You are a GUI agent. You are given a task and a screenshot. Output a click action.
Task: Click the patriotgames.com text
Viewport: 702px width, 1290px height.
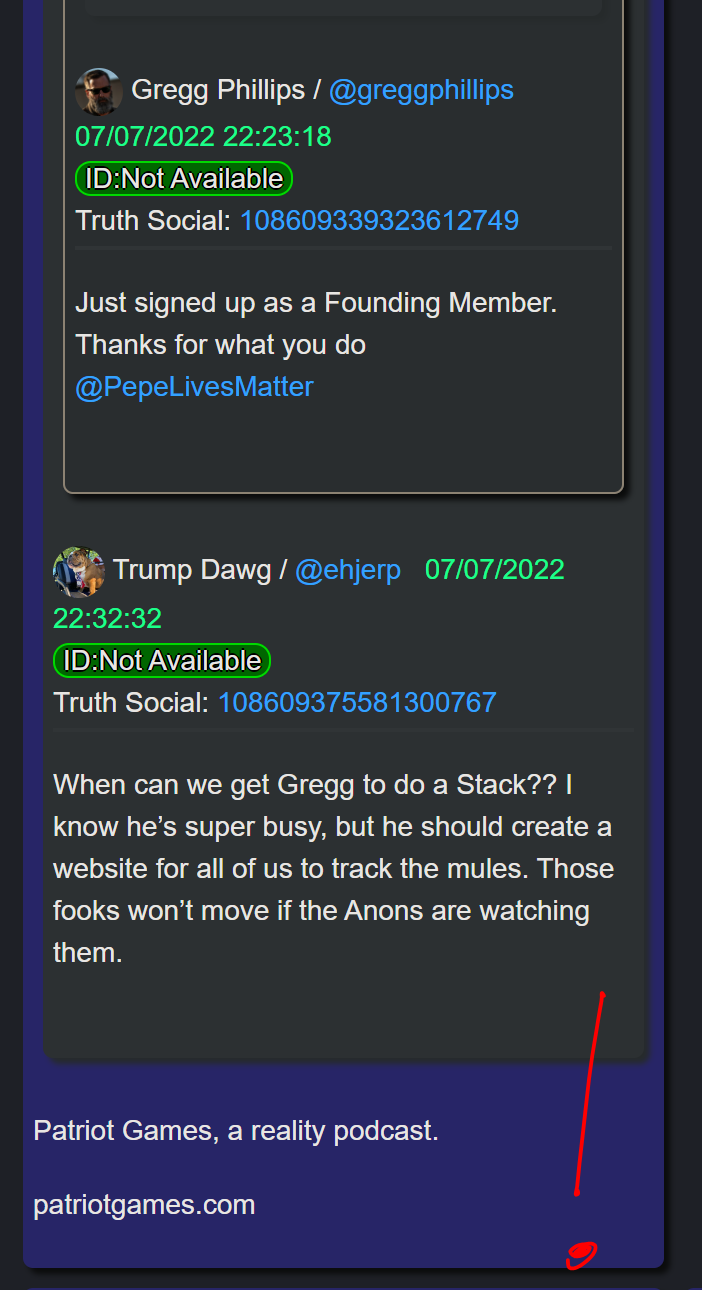(x=144, y=1205)
